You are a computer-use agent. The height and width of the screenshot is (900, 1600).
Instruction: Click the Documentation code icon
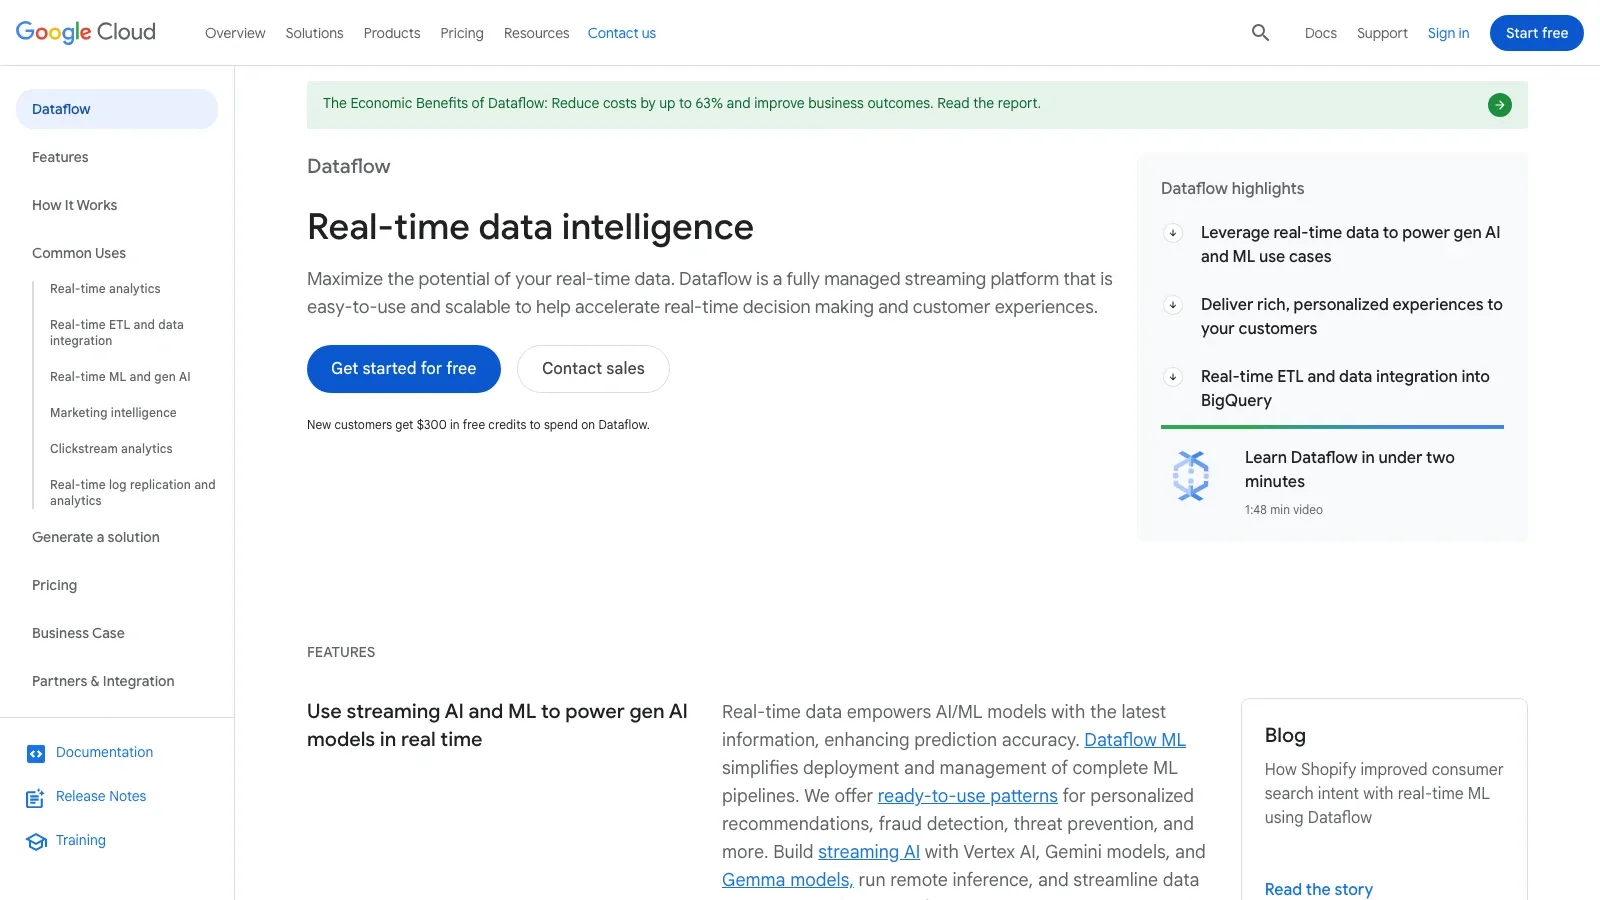click(x=36, y=754)
